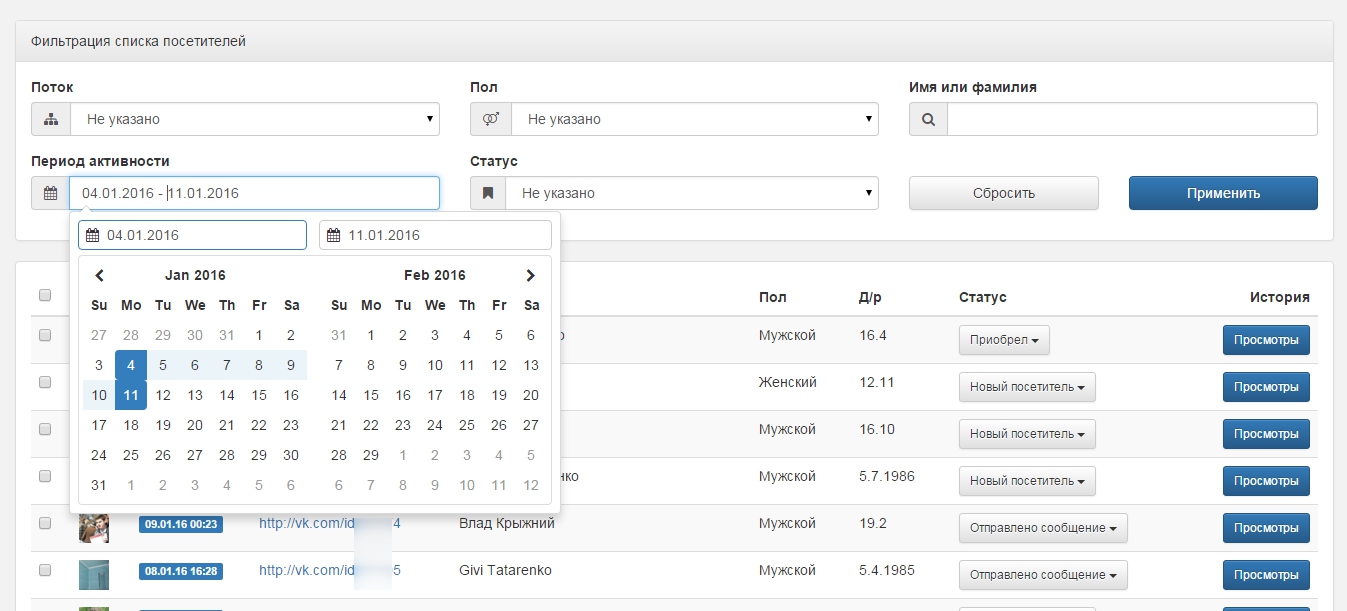Check the checkbox for Влад Крыжний row
The image size is (1347, 611).
(45, 523)
